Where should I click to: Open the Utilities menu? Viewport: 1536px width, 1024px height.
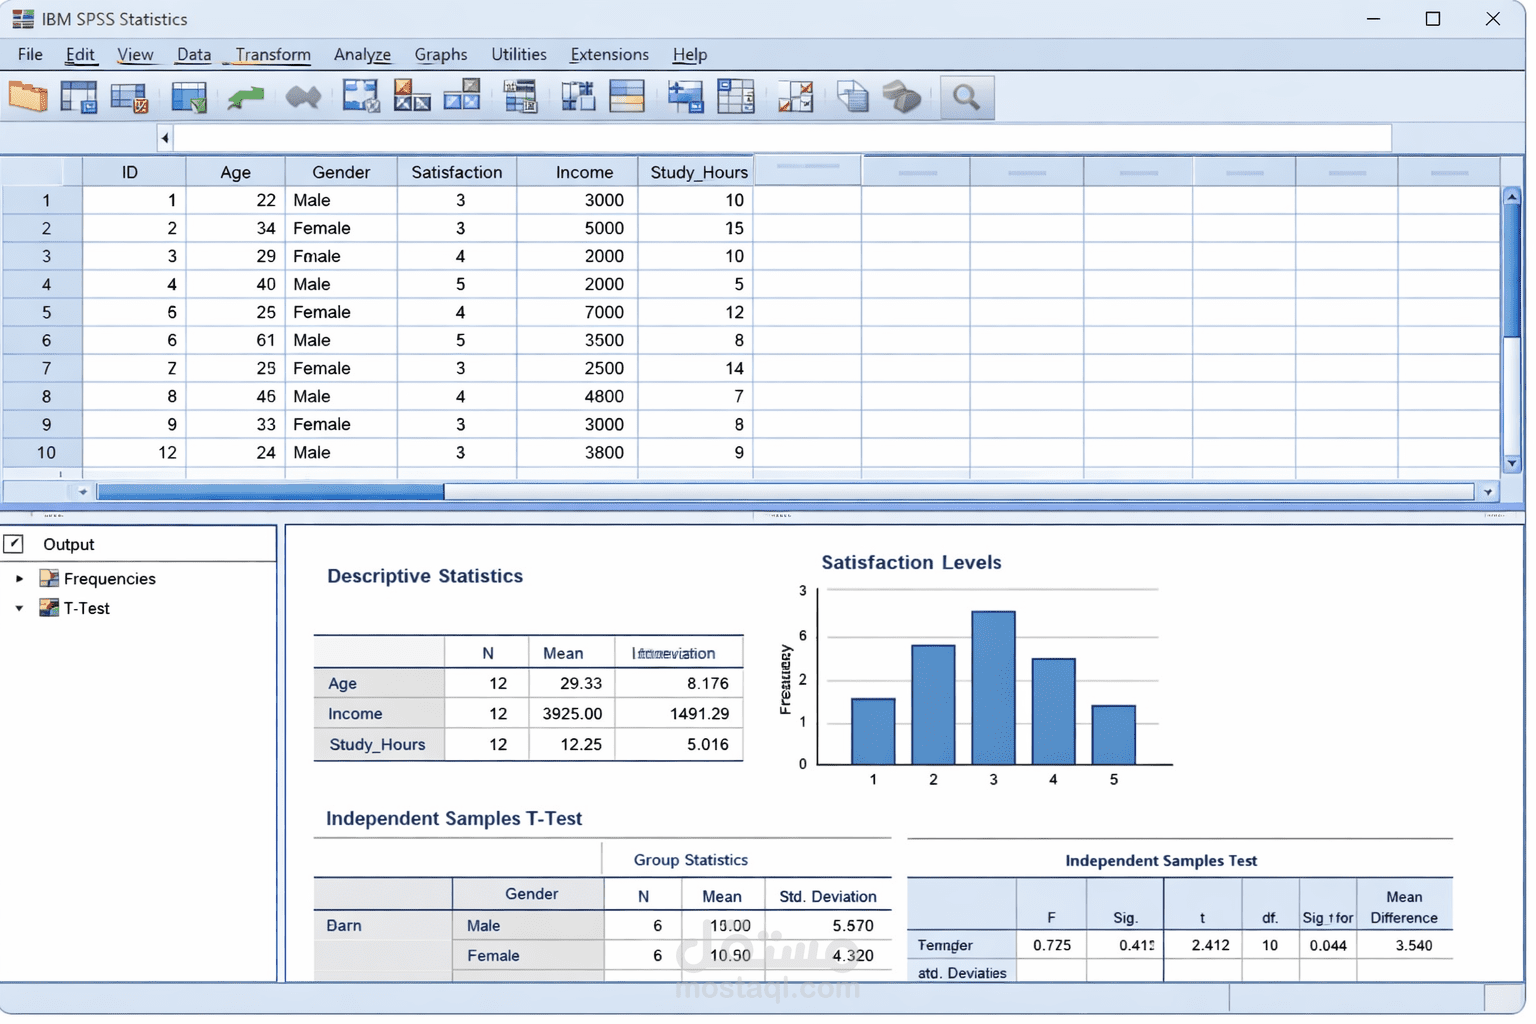tap(519, 54)
